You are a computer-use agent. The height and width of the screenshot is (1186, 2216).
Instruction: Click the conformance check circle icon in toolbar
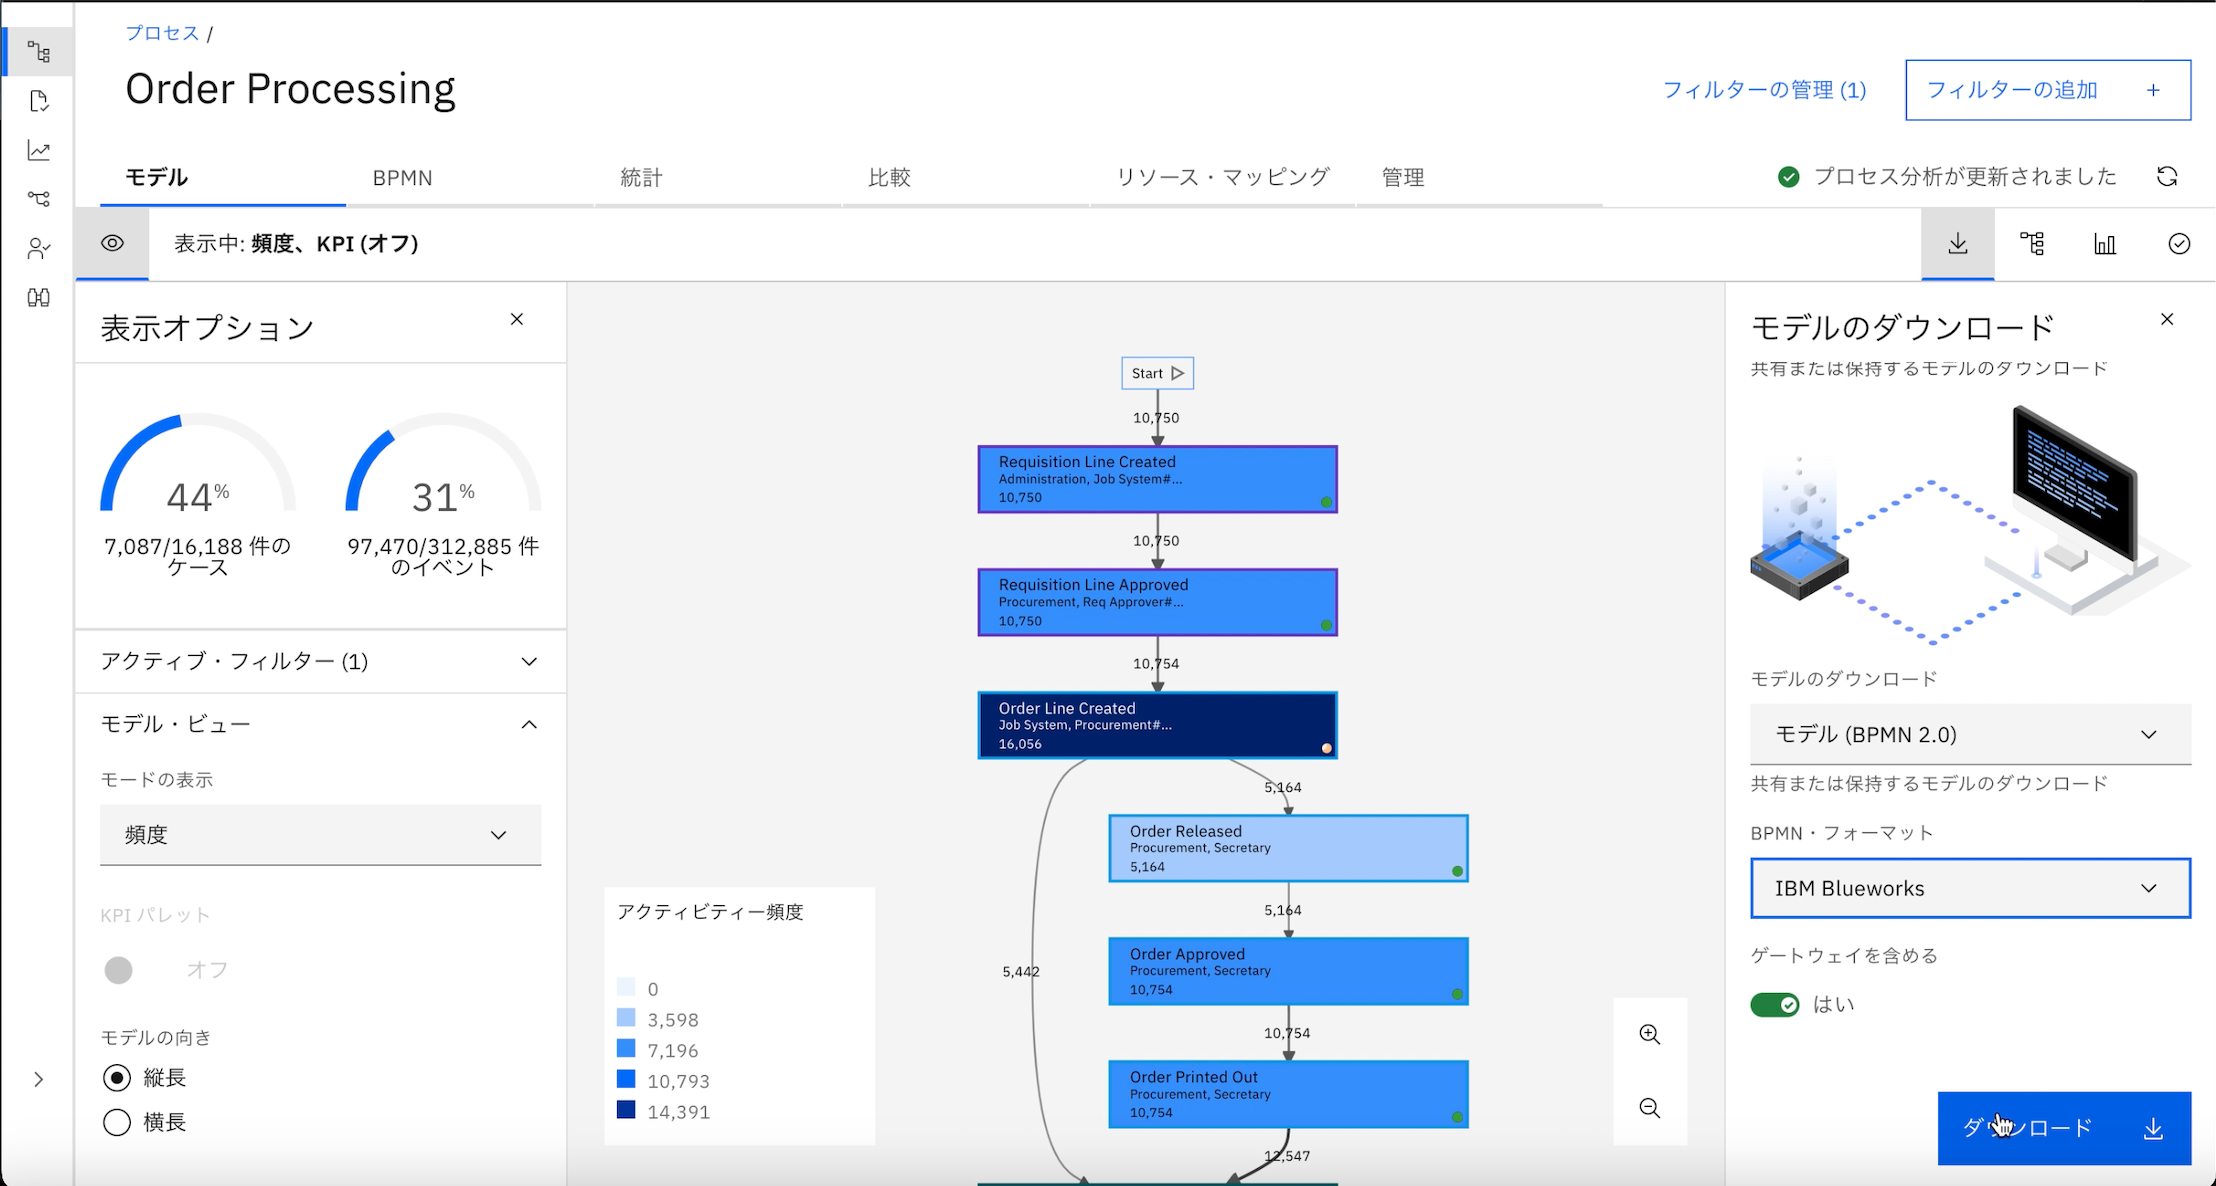coord(2179,243)
